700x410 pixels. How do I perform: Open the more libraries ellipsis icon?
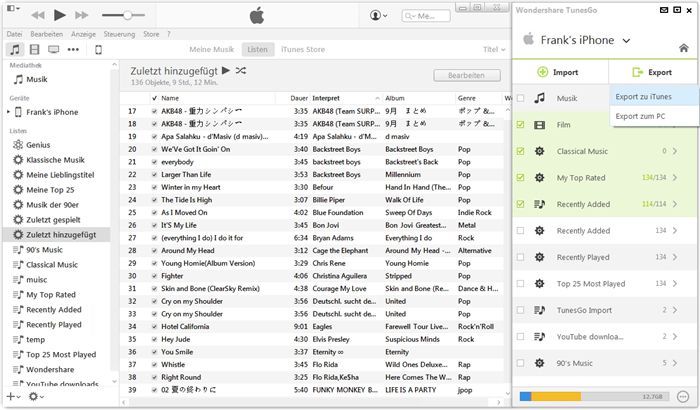73,50
